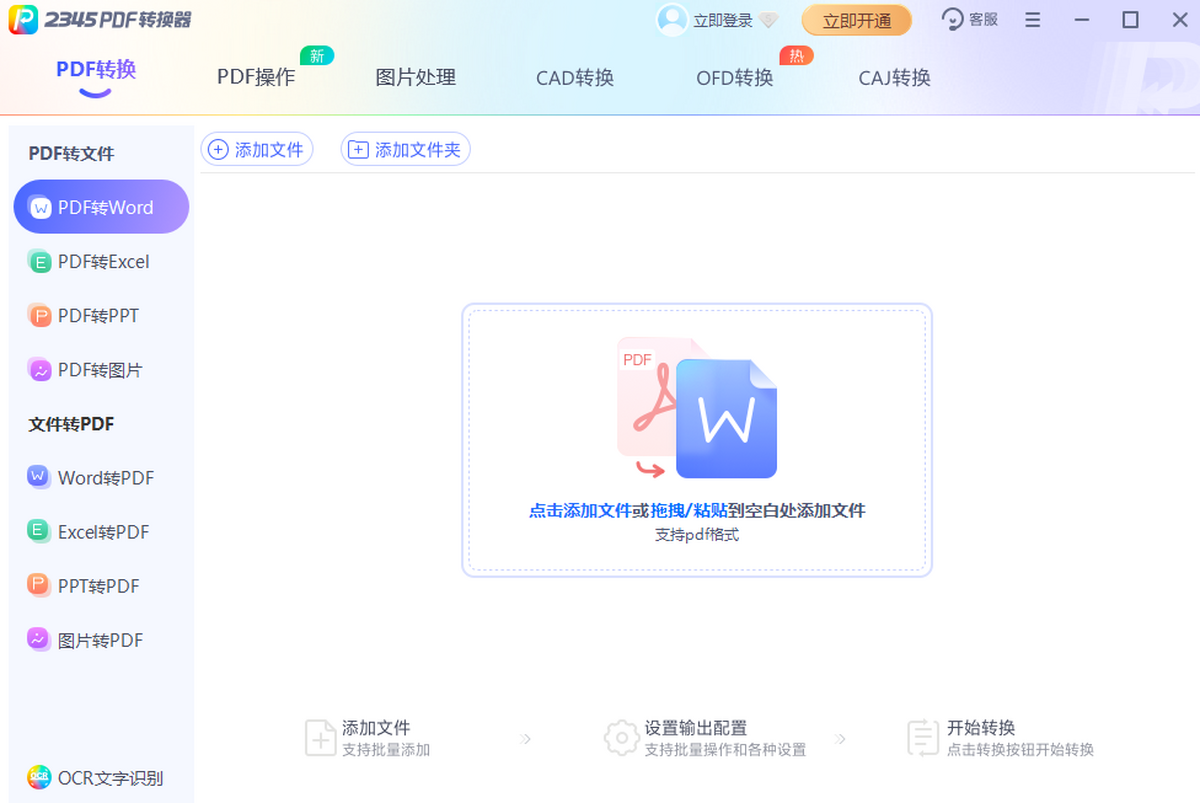The width and height of the screenshot is (1200, 803).
Task: Click the 客服 support label
Action: pyautogui.click(x=984, y=20)
